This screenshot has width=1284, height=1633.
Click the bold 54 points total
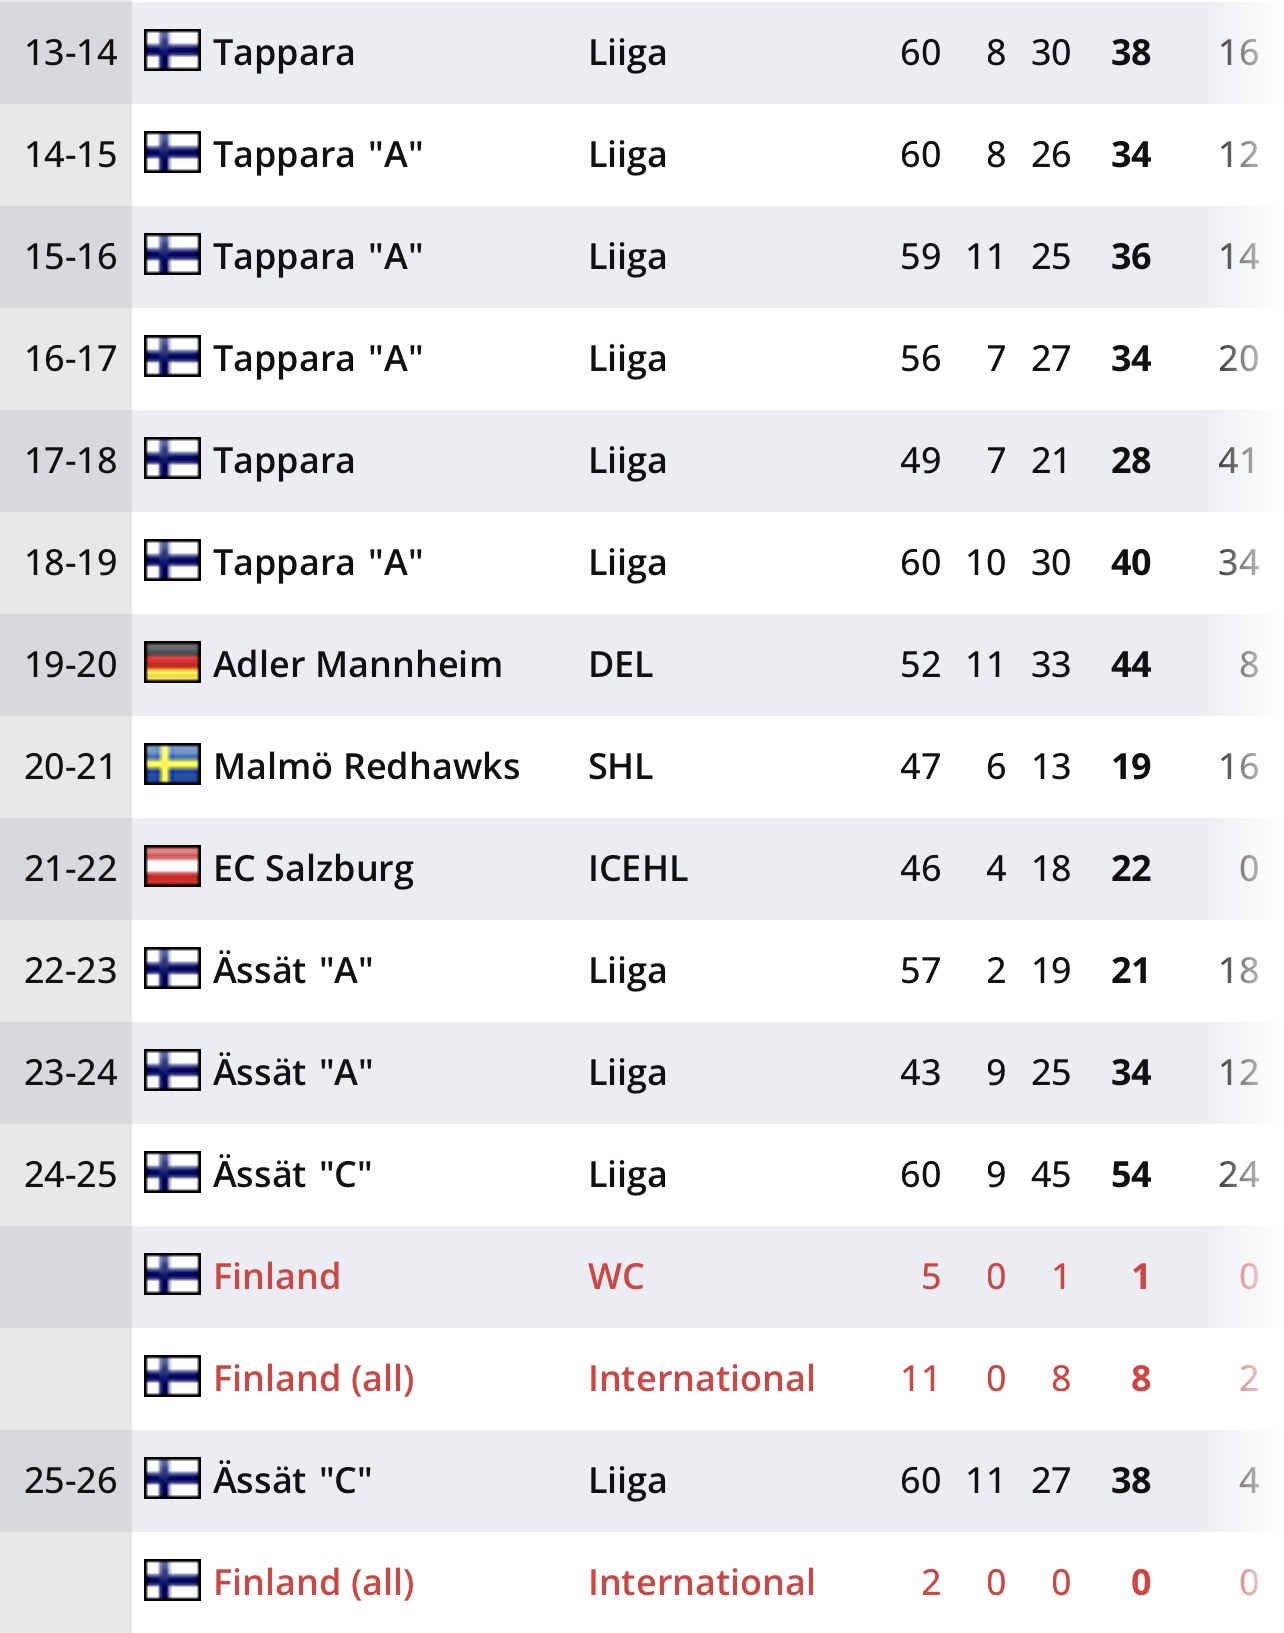tap(1130, 1174)
